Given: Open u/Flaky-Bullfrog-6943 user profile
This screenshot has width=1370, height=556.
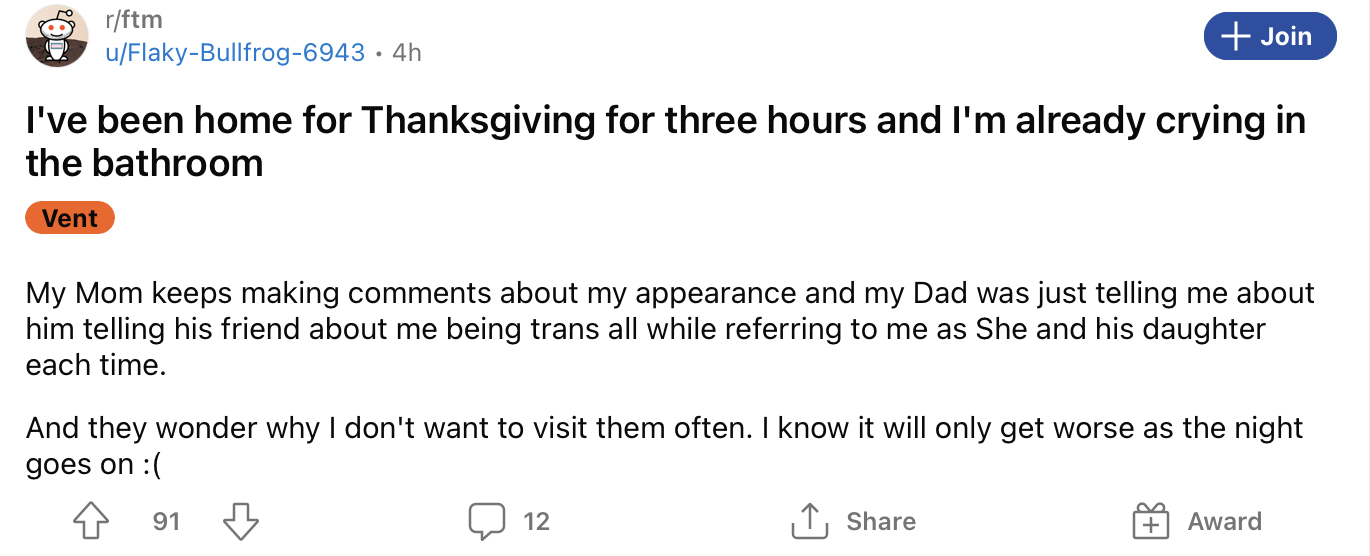Looking at the screenshot, I should point(235,52).
